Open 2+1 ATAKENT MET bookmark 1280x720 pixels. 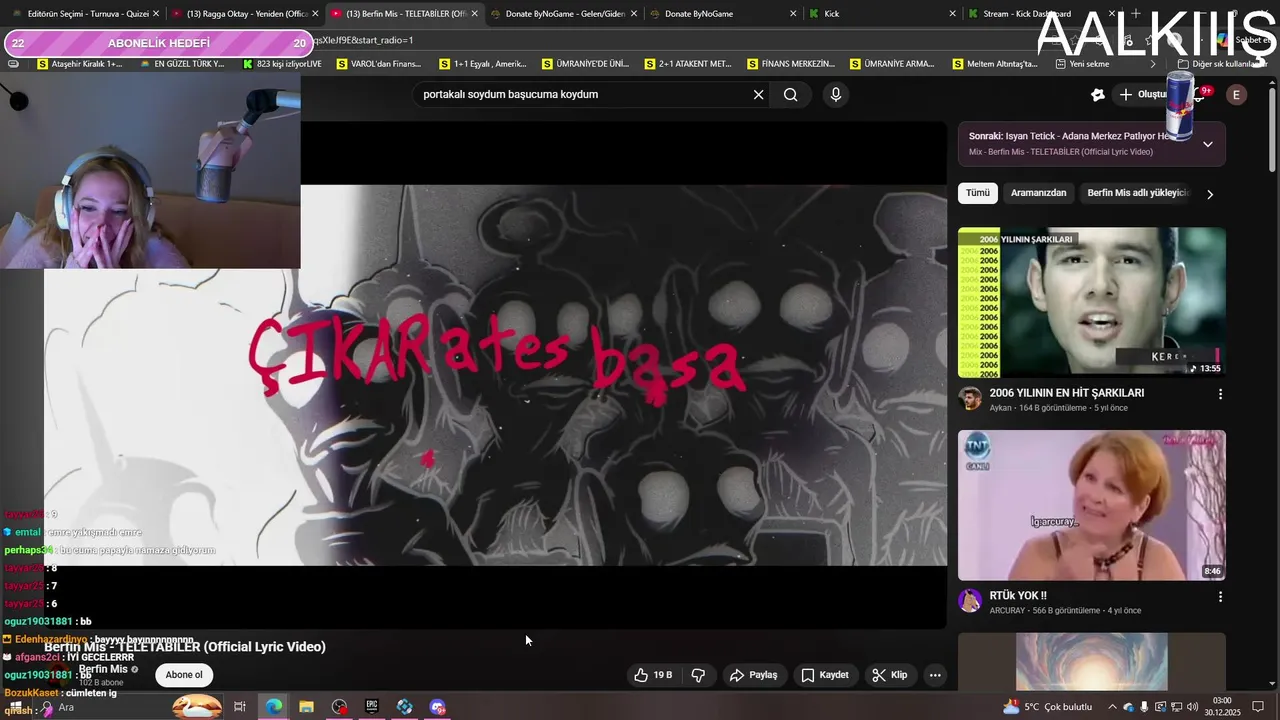click(x=688, y=64)
